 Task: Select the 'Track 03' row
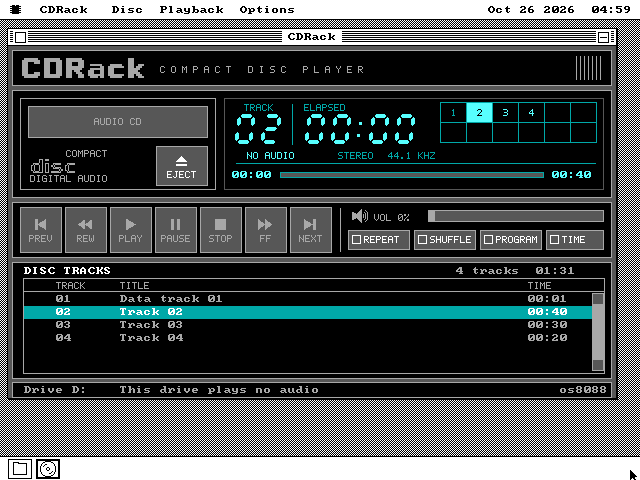[308, 325]
